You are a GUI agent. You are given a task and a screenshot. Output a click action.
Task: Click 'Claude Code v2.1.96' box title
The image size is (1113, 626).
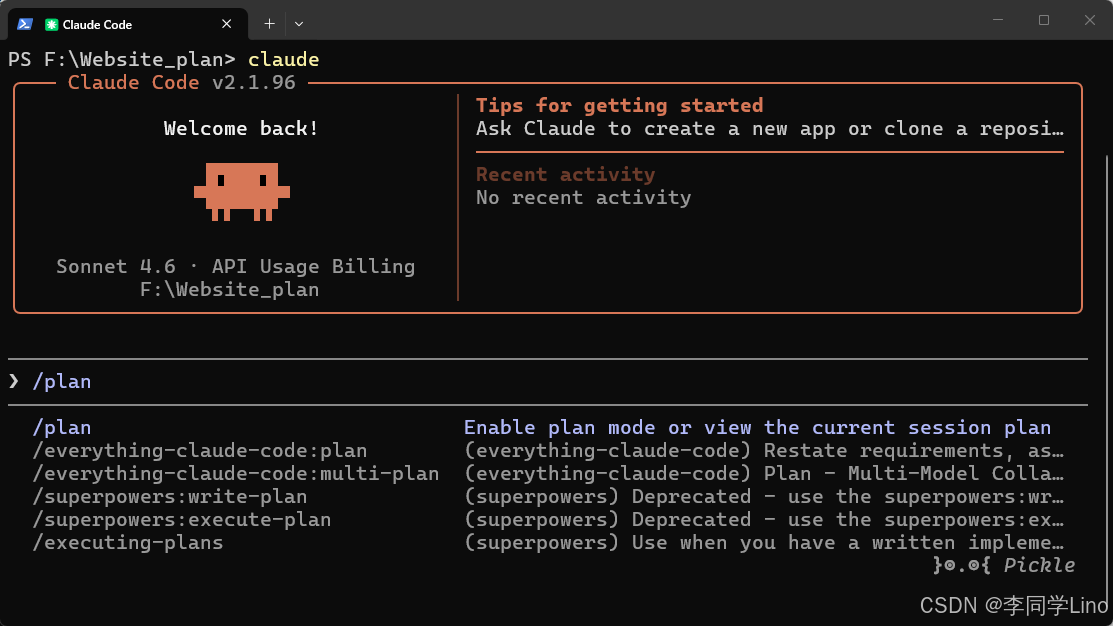[182, 82]
